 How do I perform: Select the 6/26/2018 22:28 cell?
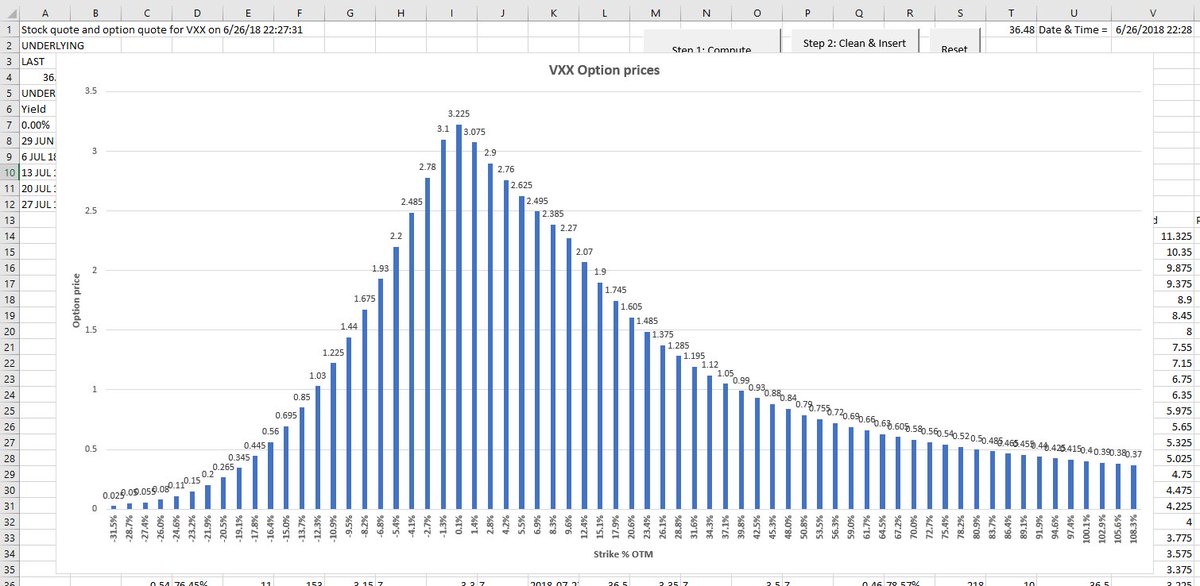tap(1153, 30)
